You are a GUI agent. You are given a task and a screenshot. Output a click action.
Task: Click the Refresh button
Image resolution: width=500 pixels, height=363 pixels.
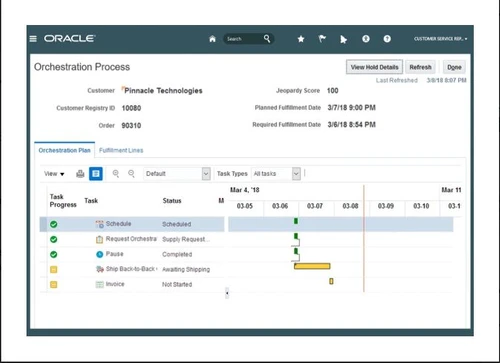pyautogui.click(x=420, y=67)
